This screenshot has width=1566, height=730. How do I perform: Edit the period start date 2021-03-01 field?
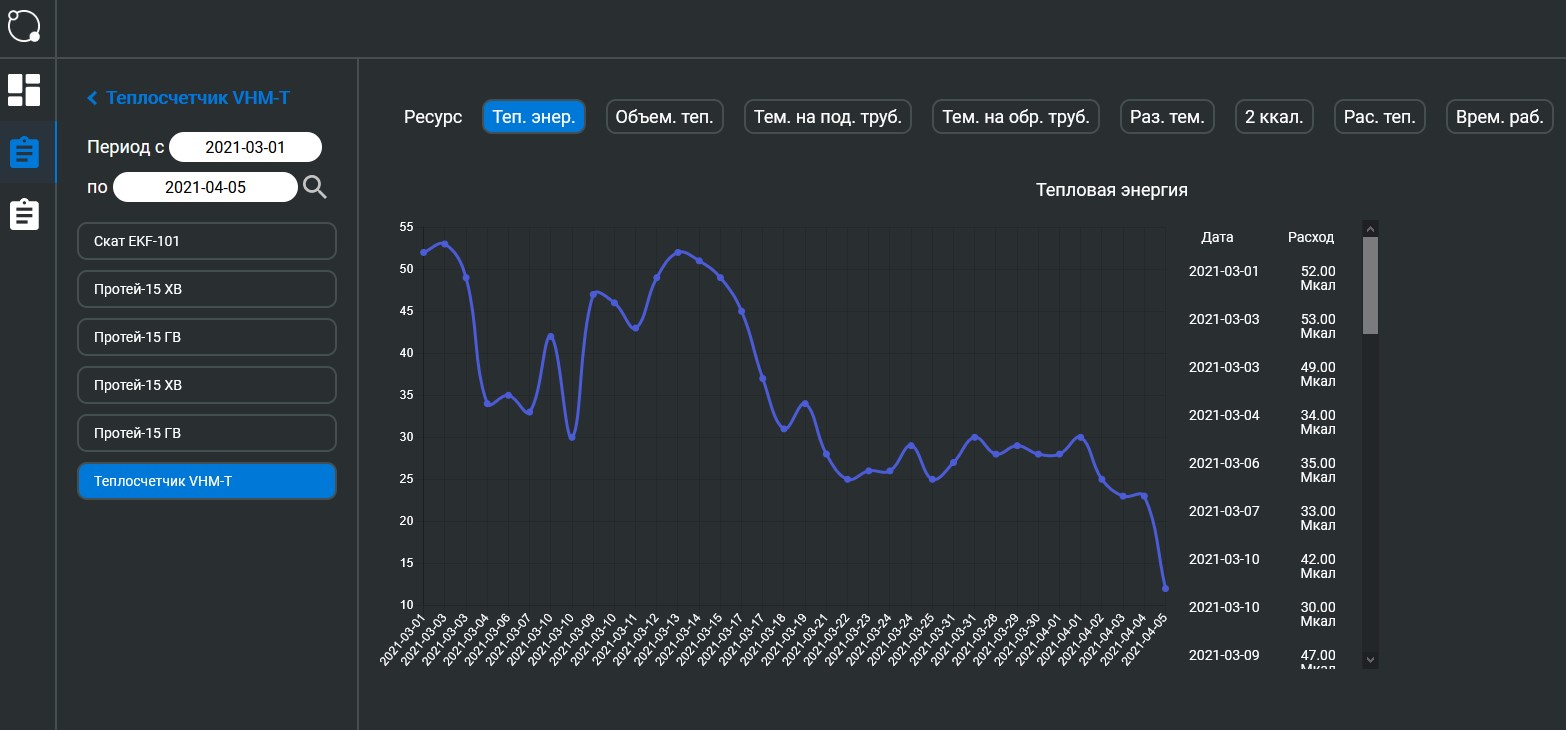click(x=246, y=147)
